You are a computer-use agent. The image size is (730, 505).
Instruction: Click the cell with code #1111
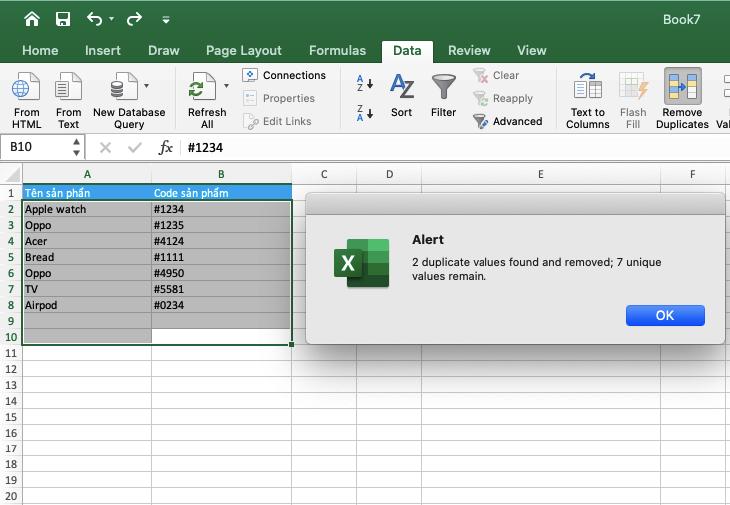click(222, 257)
